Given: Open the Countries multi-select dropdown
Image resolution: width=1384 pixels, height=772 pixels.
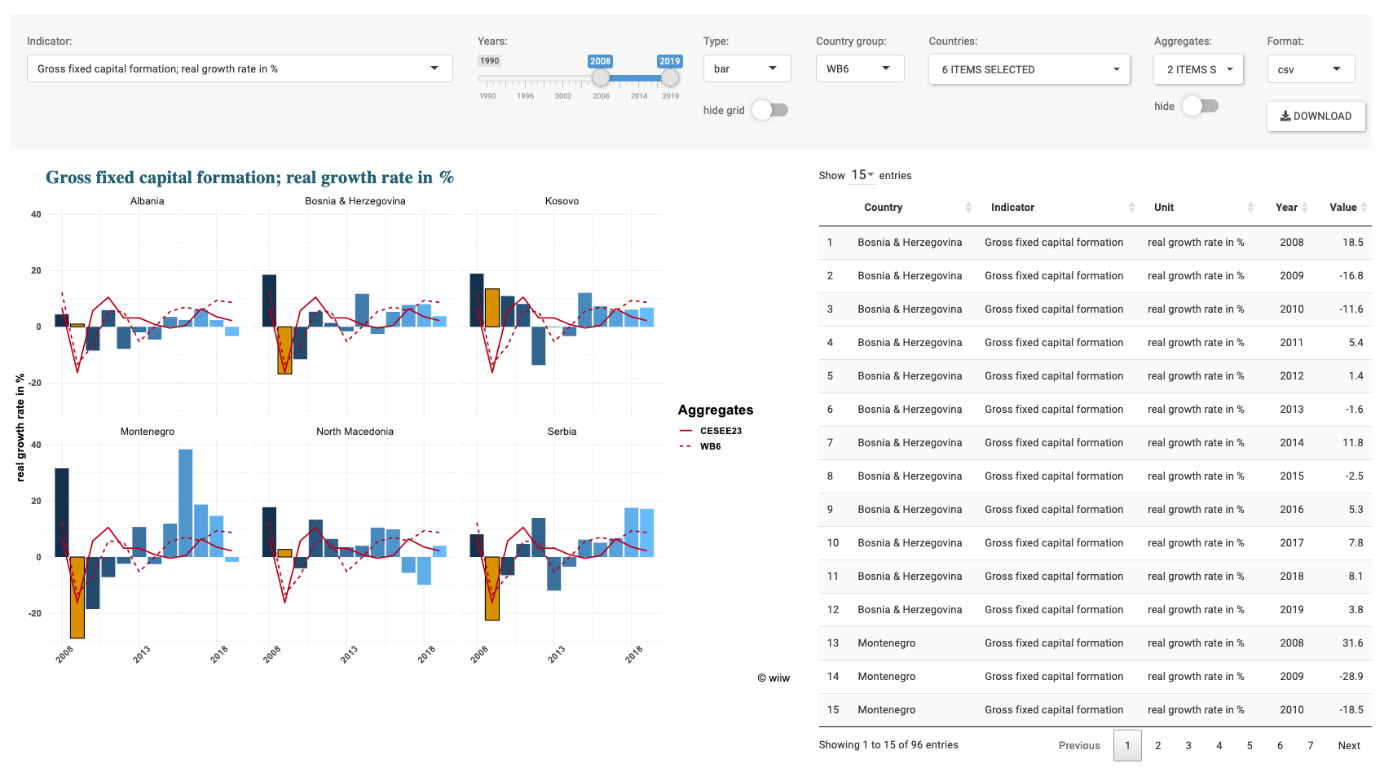Looking at the screenshot, I should click(1028, 70).
